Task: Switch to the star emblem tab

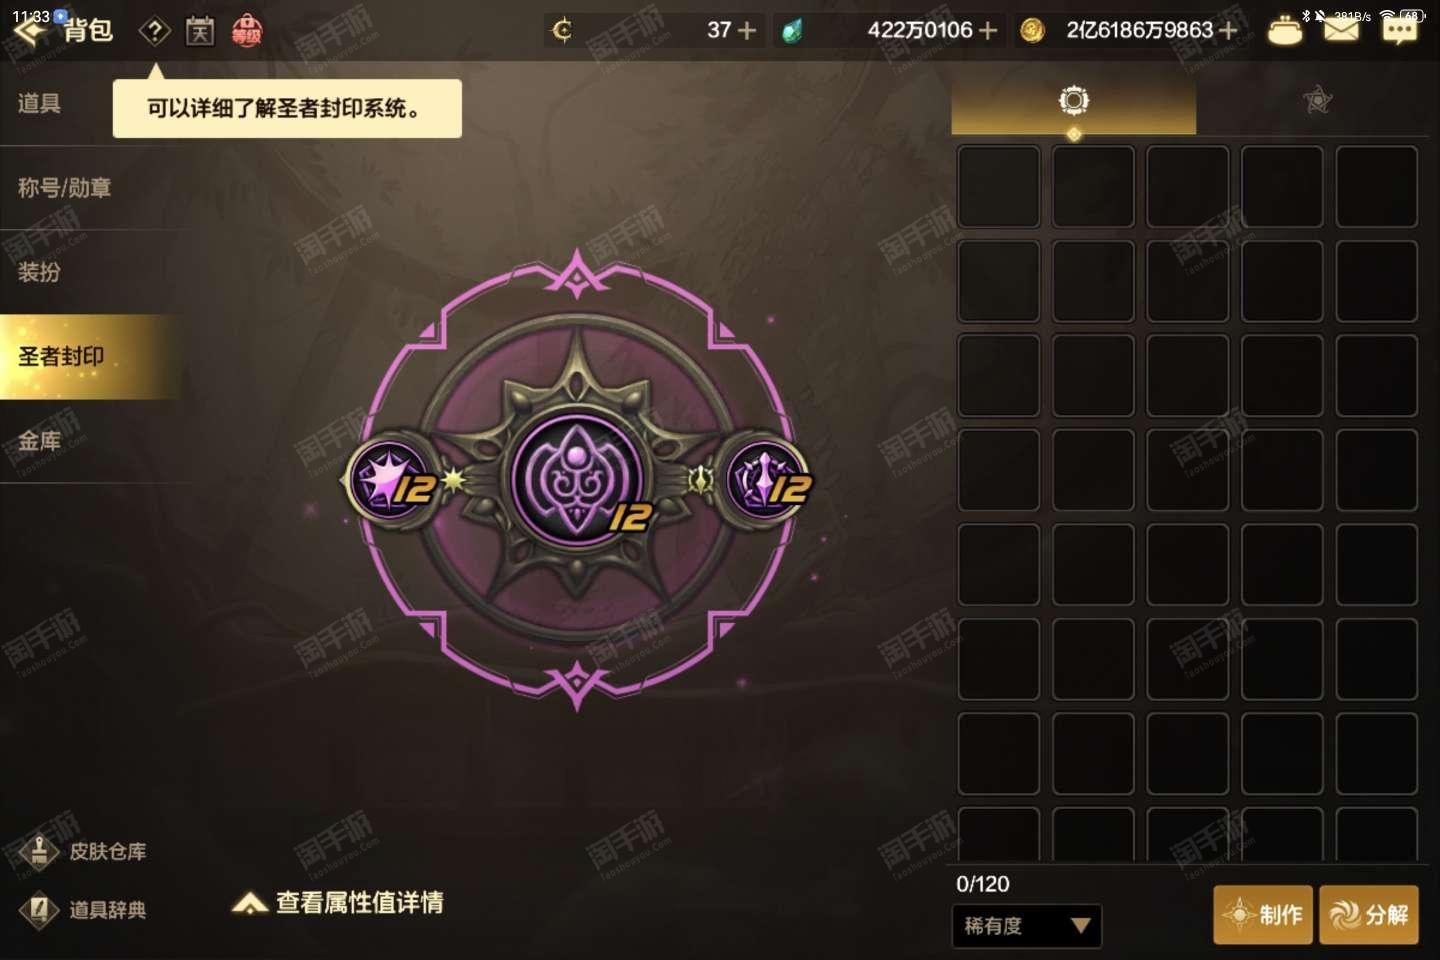Action: click(1318, 100)
